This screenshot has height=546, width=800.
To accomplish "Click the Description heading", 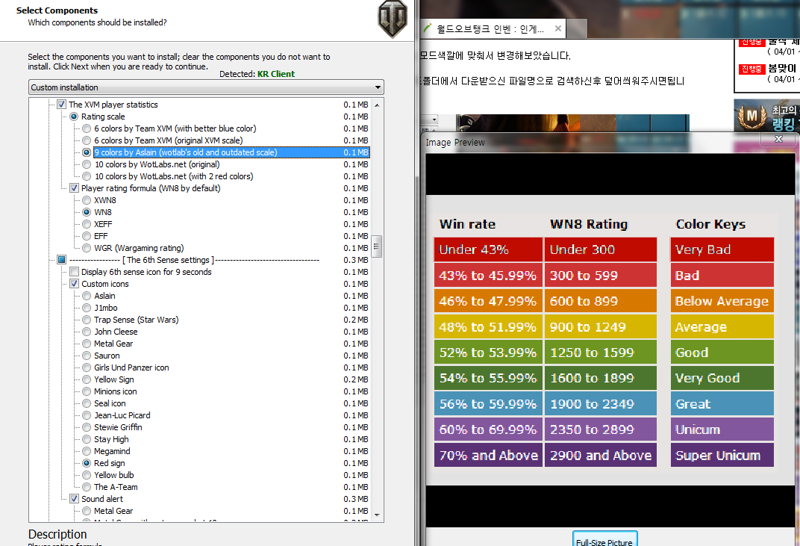I will (x=57, y=534).
